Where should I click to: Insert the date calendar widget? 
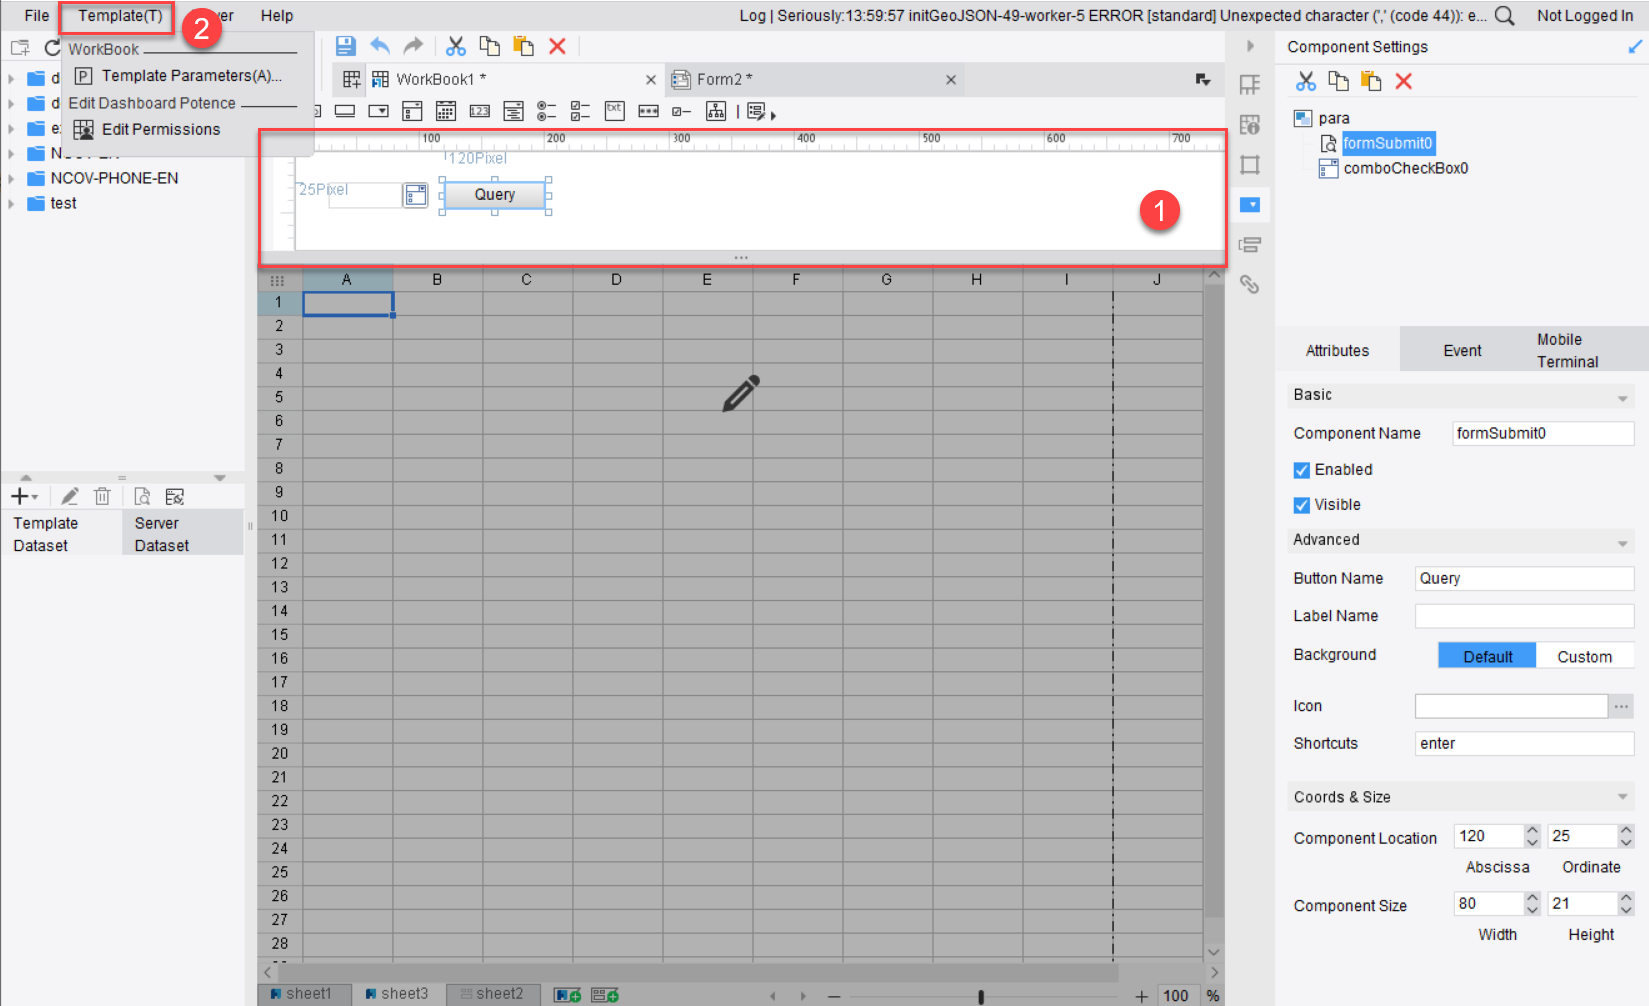(446, 111)
